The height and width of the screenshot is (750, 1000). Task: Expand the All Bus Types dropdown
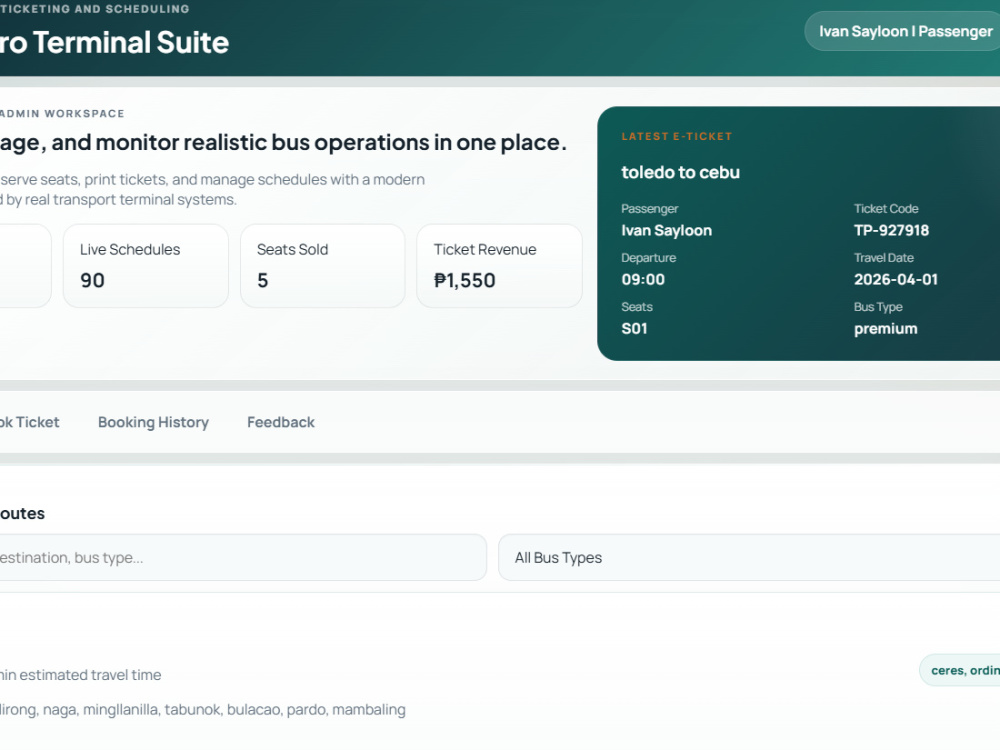click(749, 557)
